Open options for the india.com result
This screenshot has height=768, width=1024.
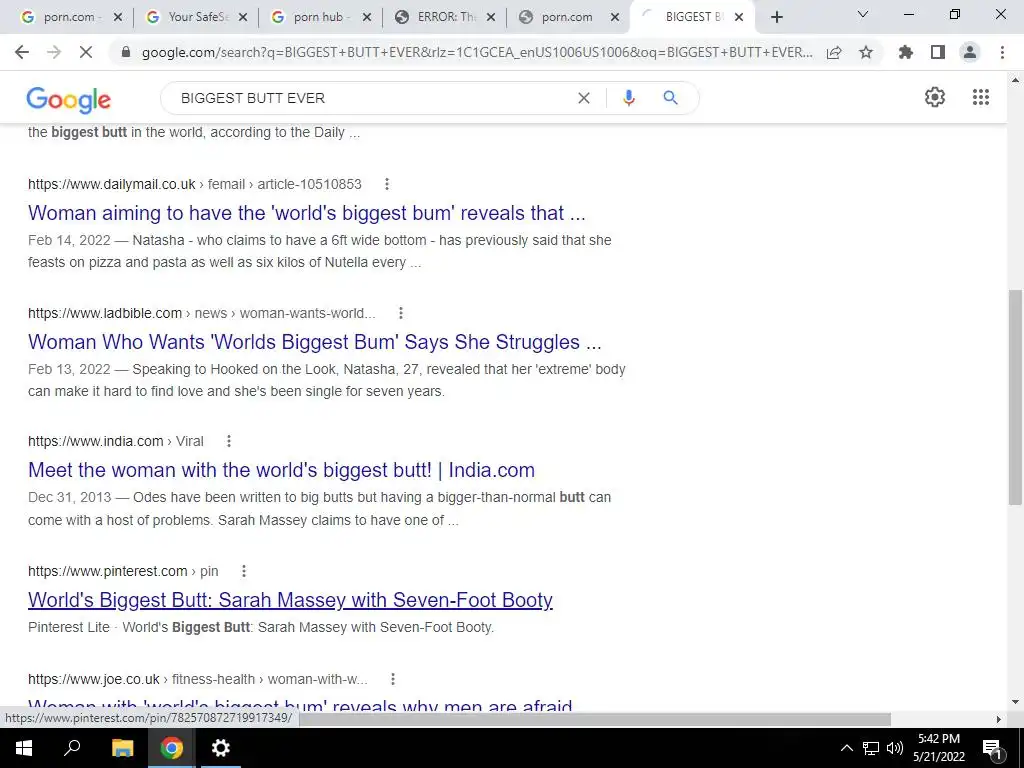229,441
